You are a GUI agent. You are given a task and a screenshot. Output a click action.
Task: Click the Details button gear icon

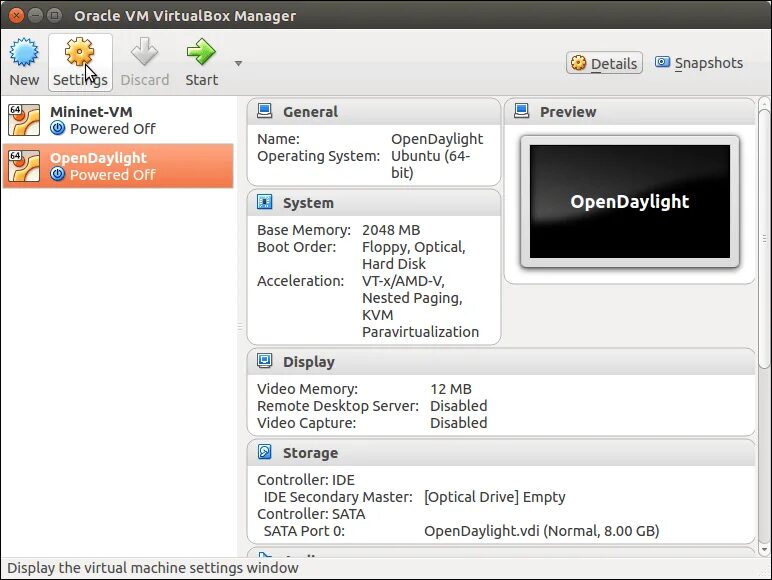click(x=579, y=63)
